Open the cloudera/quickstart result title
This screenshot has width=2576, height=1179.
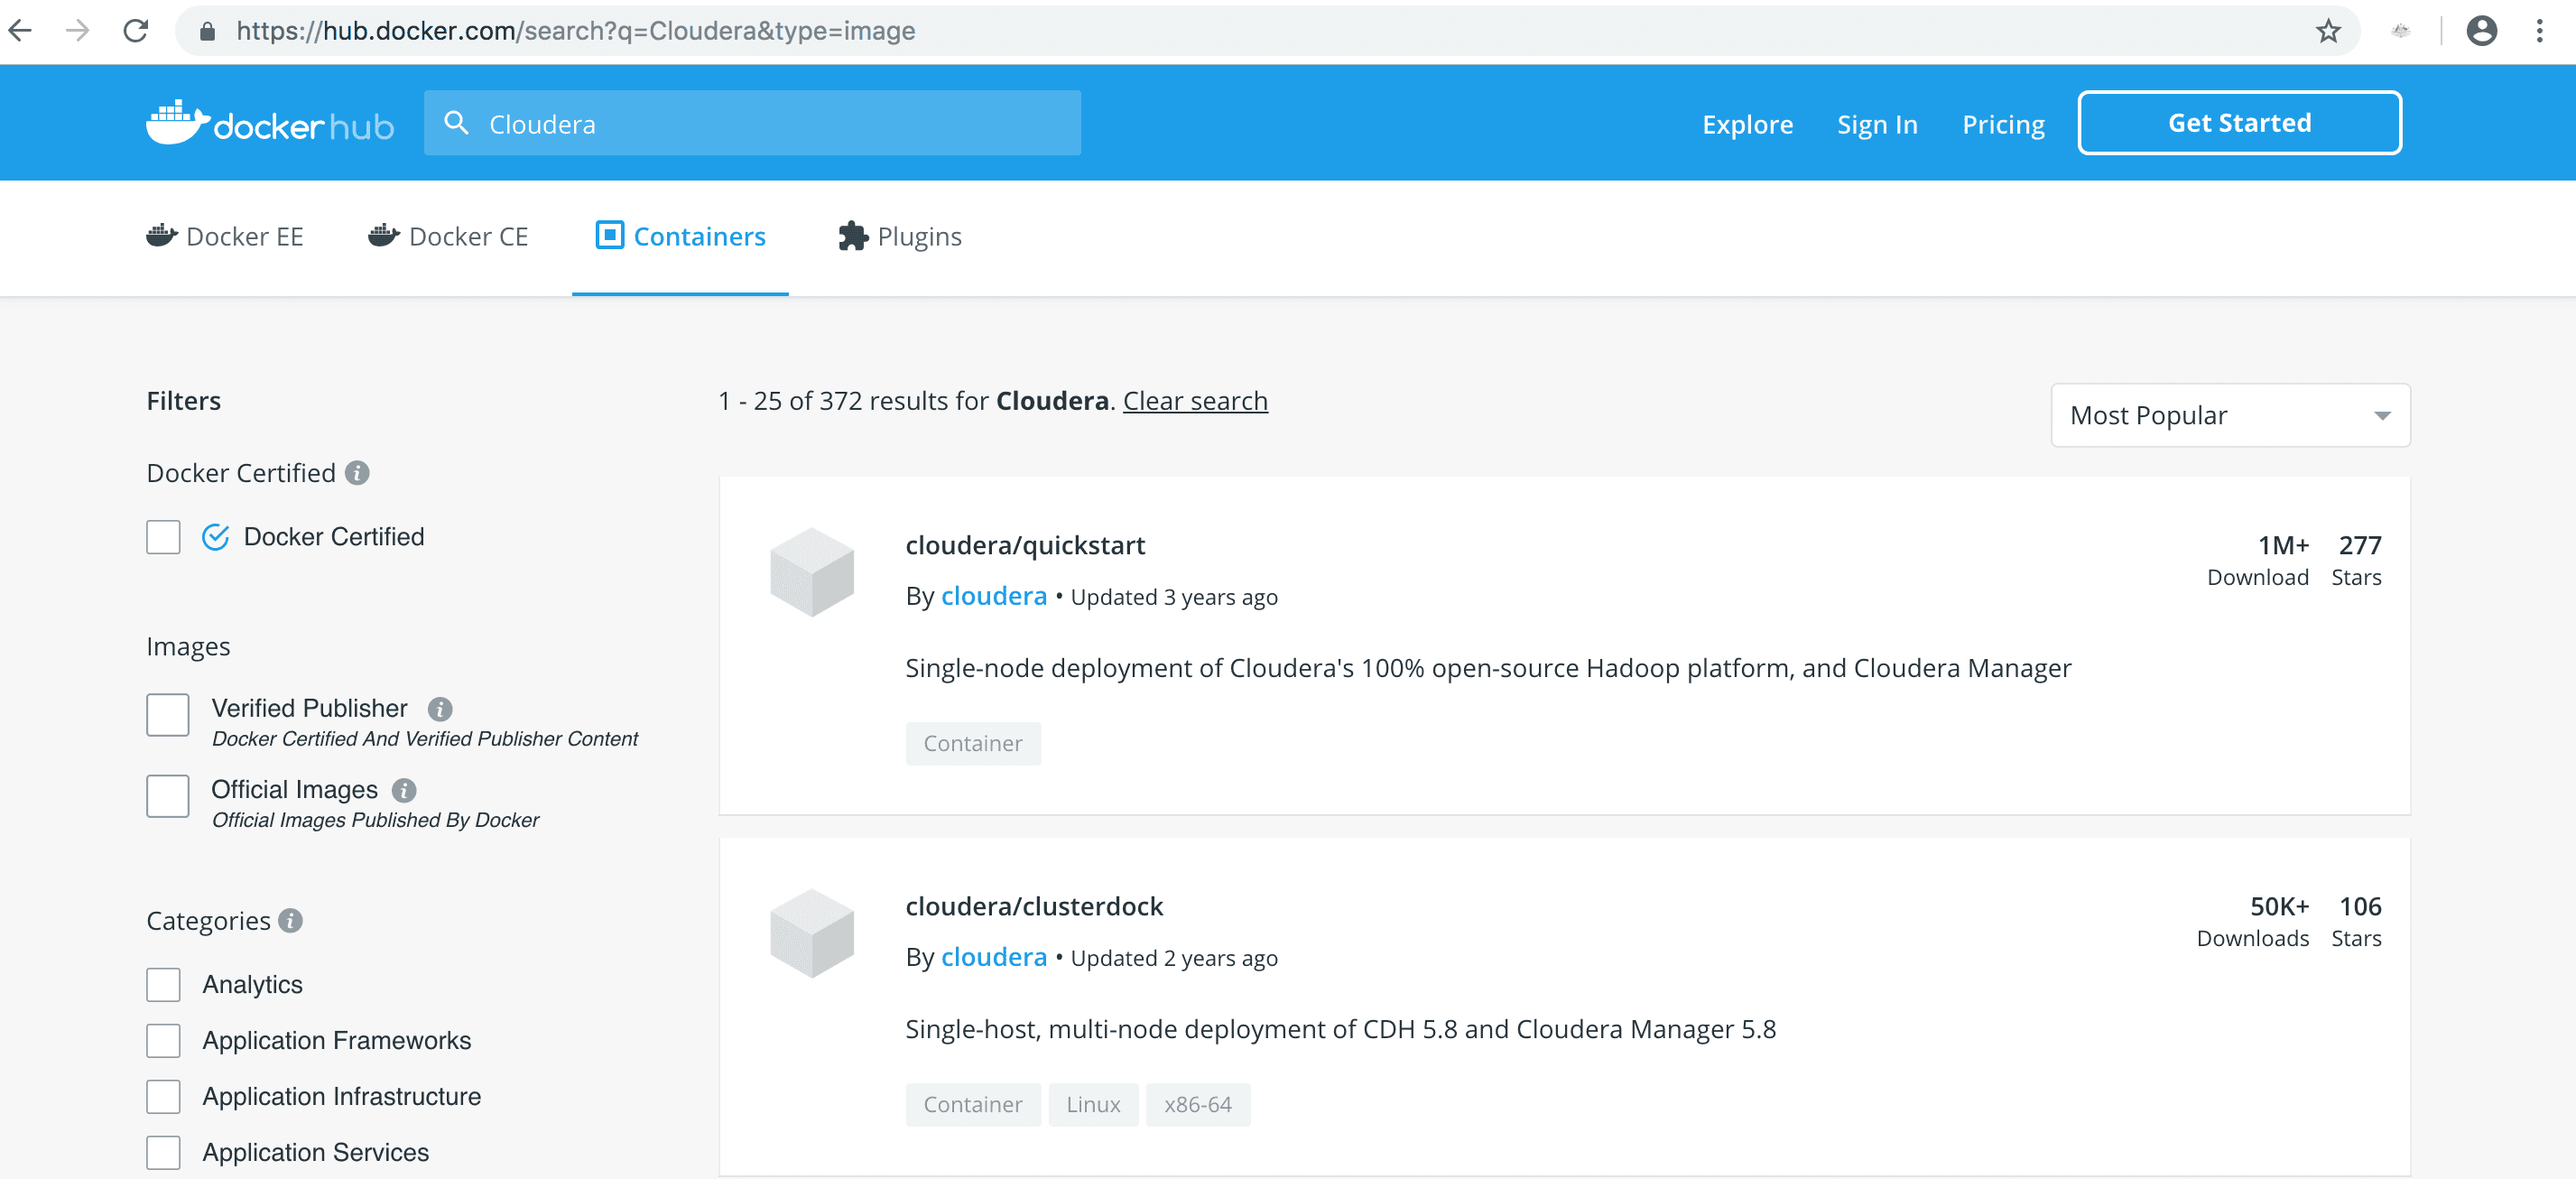coord(1025,545)
